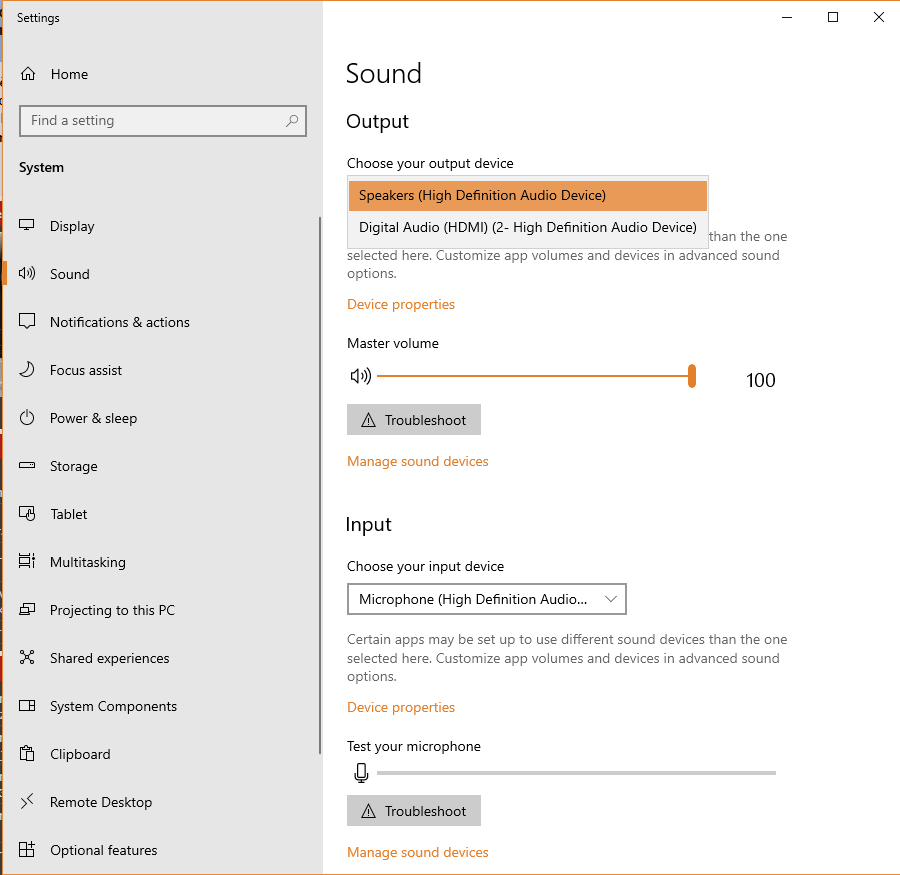The width and height of the screenshot is (900, 875).
Task: Open output Device properties link
Action: tap(400, 304)
